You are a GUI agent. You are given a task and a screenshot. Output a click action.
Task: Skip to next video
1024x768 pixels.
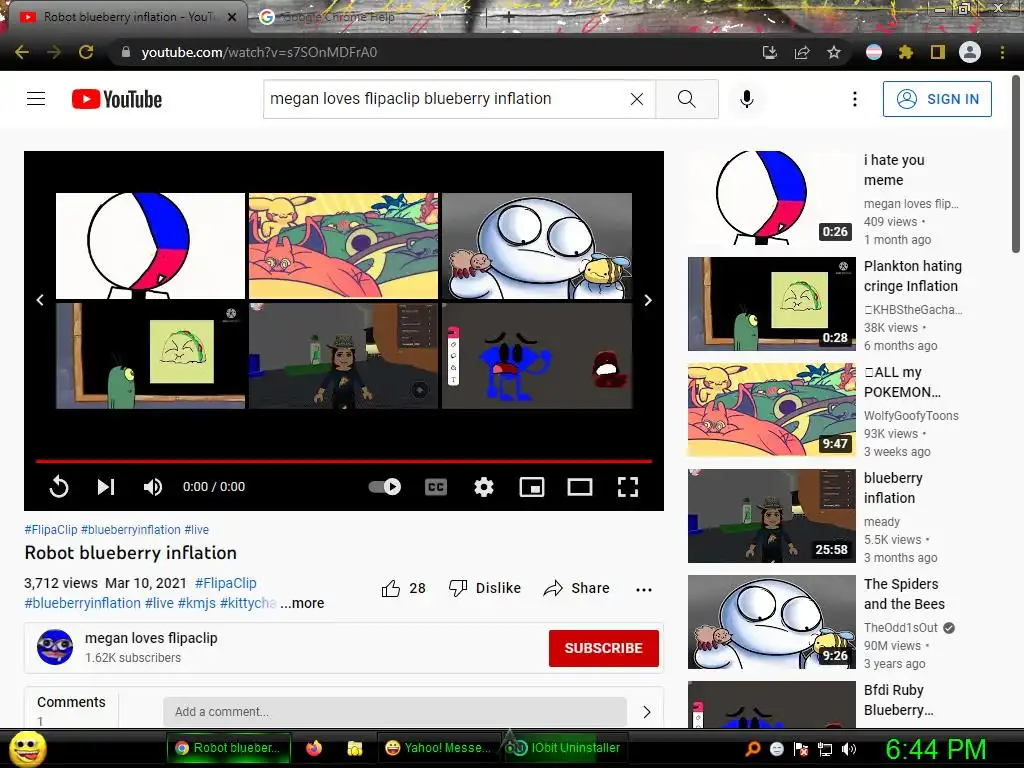pos(106,487)
